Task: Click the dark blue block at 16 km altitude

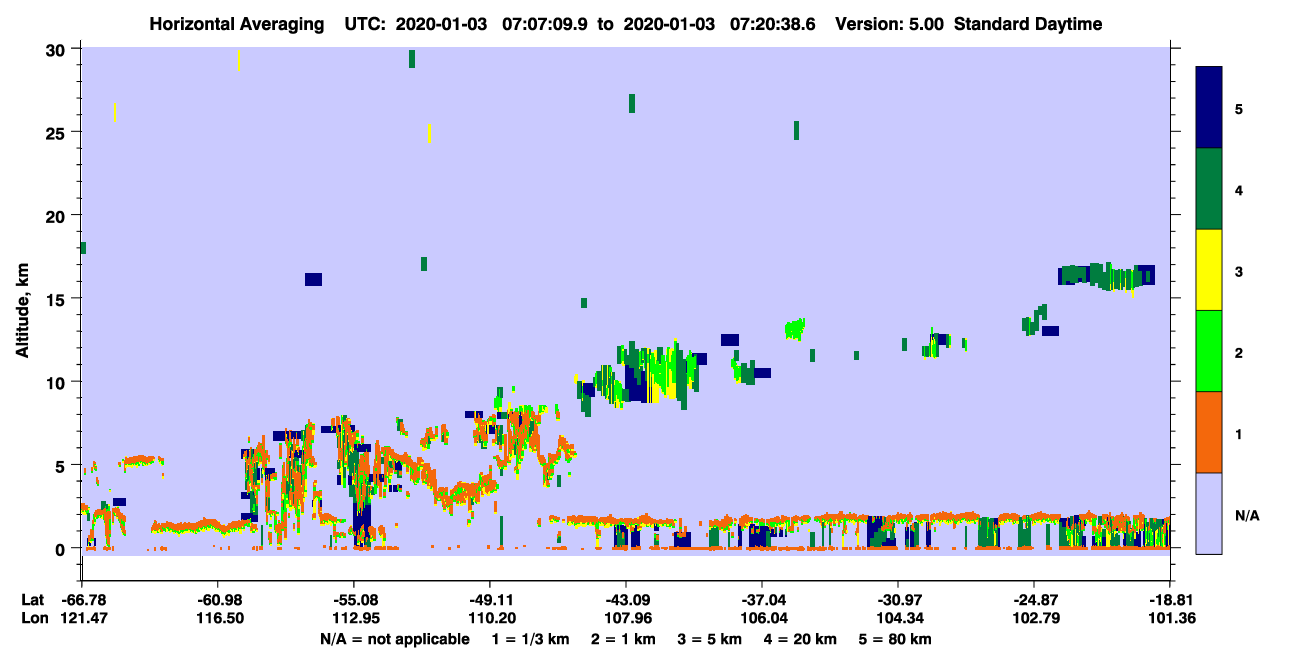Action: [x=313, y=279]
